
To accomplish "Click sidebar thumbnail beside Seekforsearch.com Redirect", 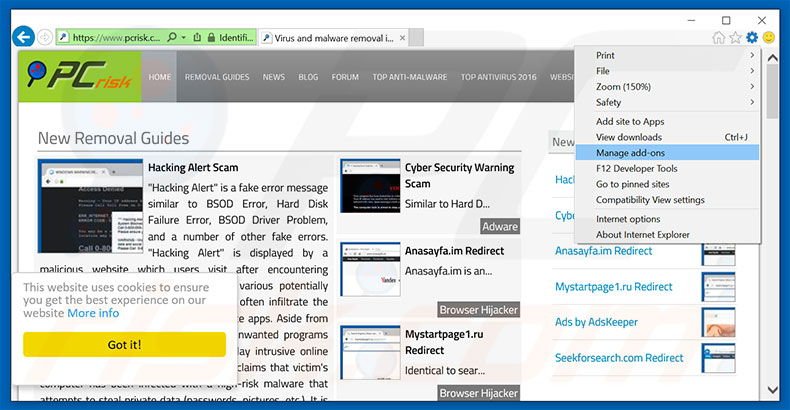I will [718, 358].
